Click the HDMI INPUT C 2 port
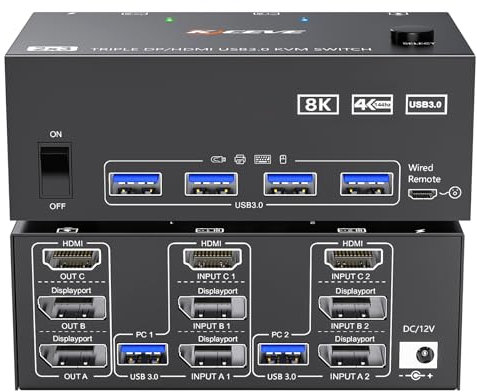 click(353, 259)
